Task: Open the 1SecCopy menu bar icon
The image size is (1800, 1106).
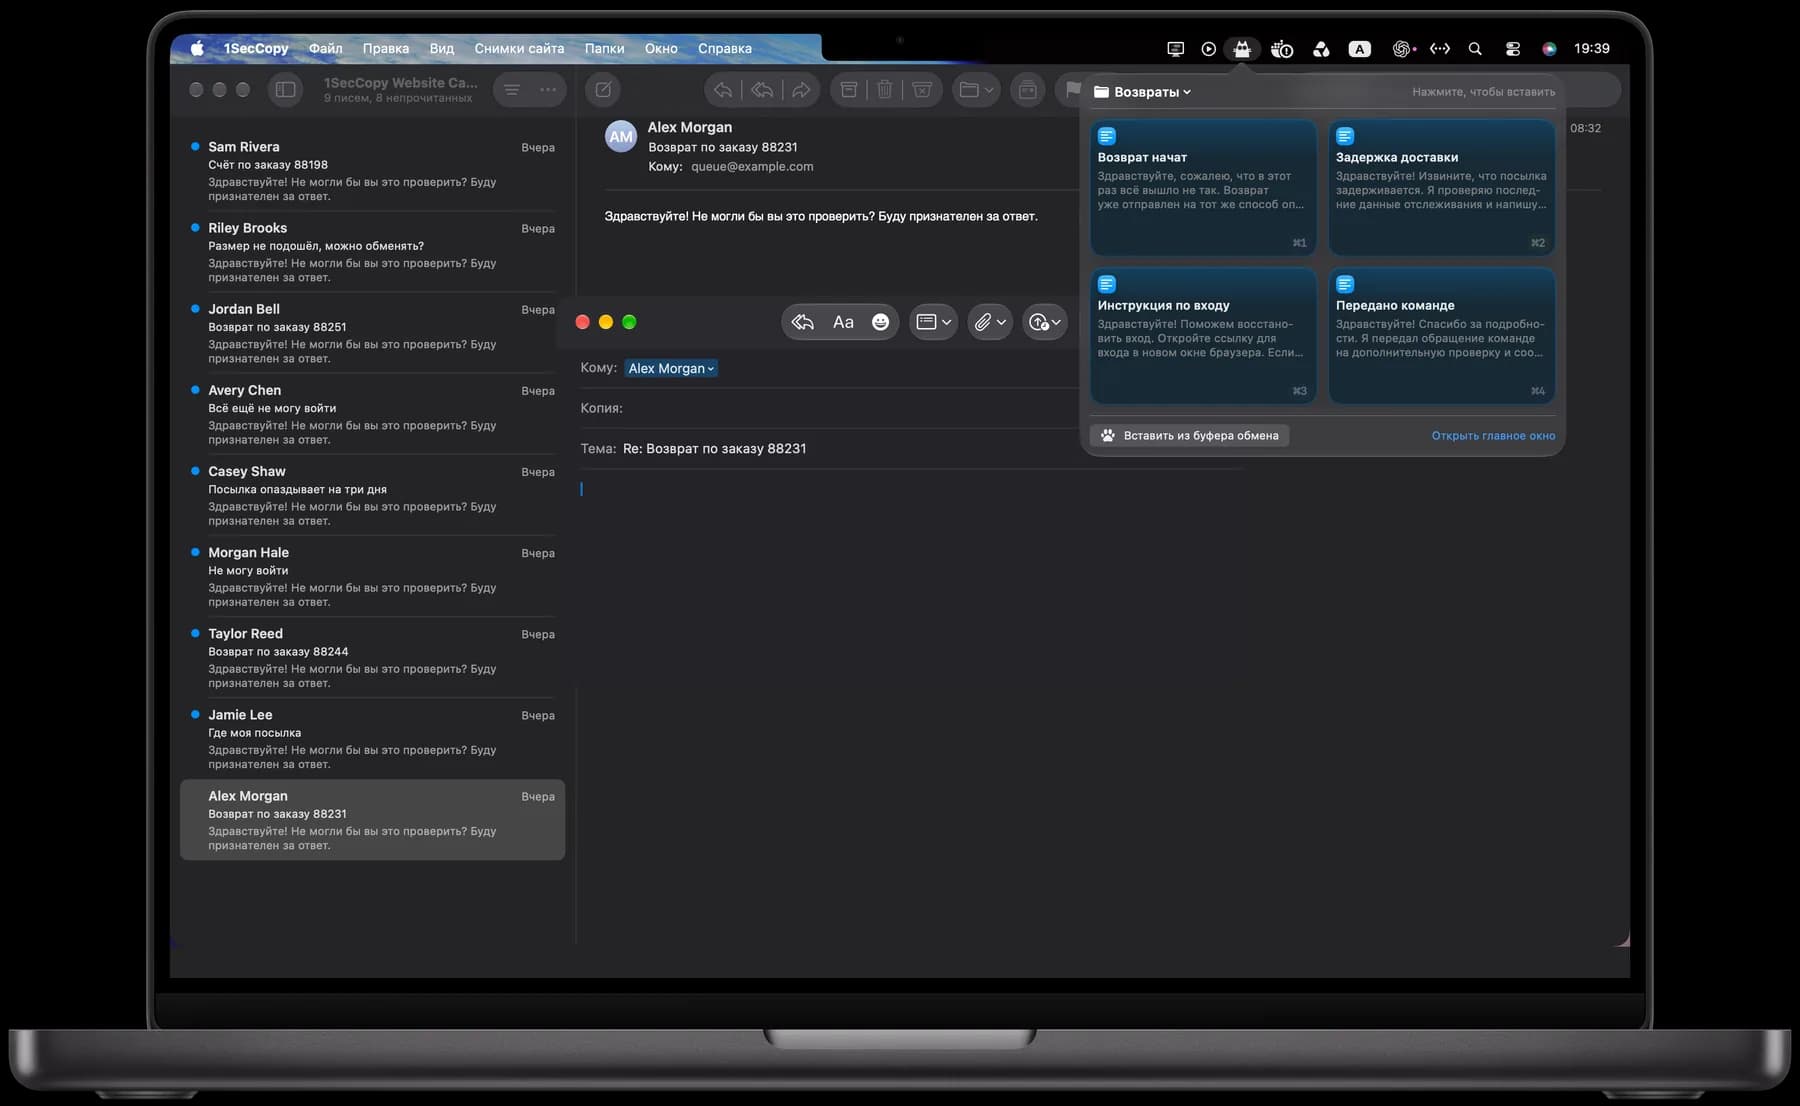Action: 1242,48
